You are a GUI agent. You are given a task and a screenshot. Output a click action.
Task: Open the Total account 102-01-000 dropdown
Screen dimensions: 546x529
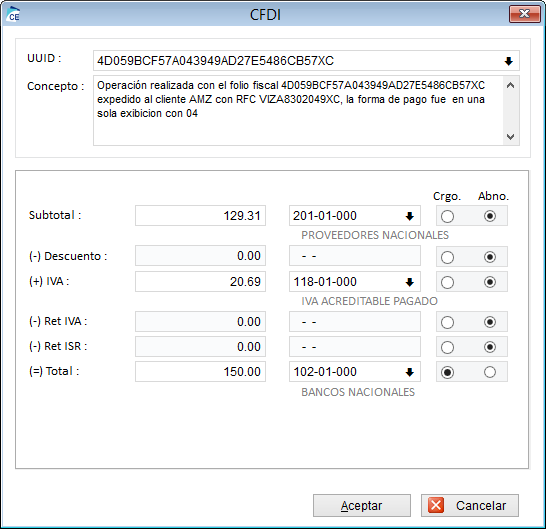tap(410, 372)
